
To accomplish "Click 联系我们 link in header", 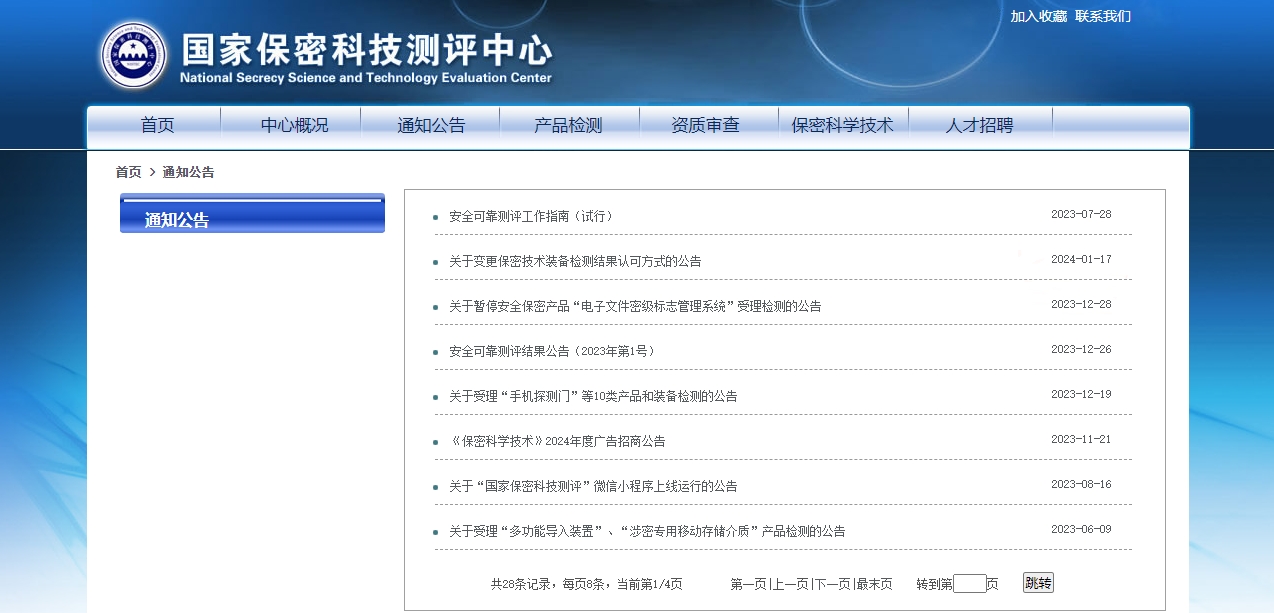I will point(1102,16).
